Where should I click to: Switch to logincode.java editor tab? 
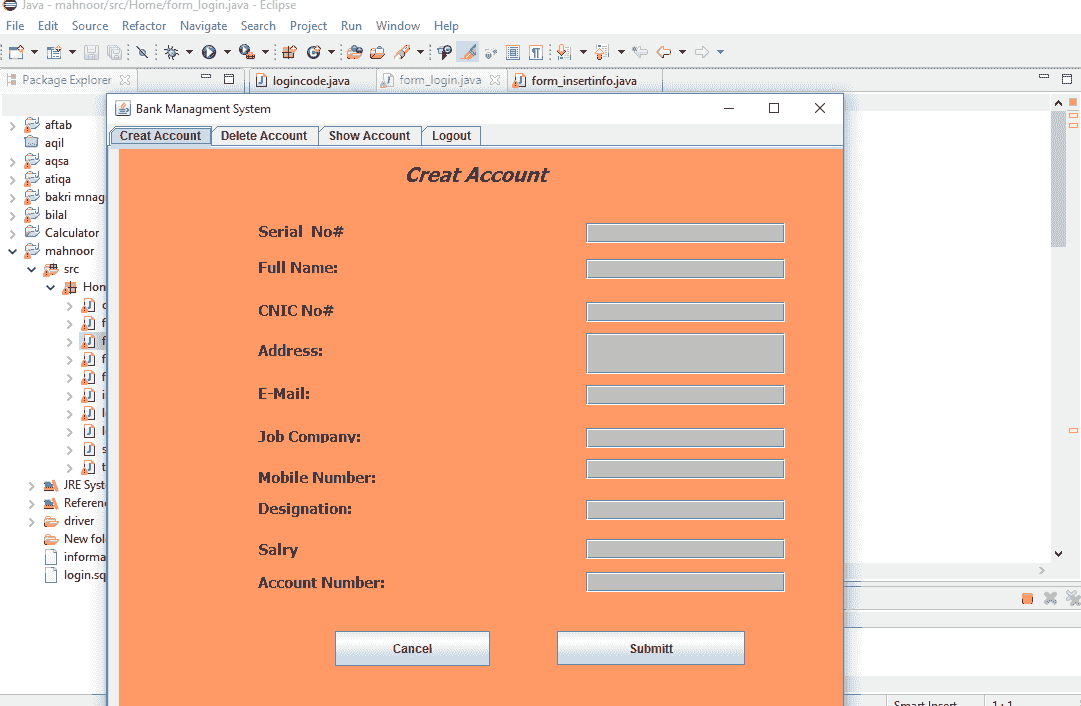312,81
